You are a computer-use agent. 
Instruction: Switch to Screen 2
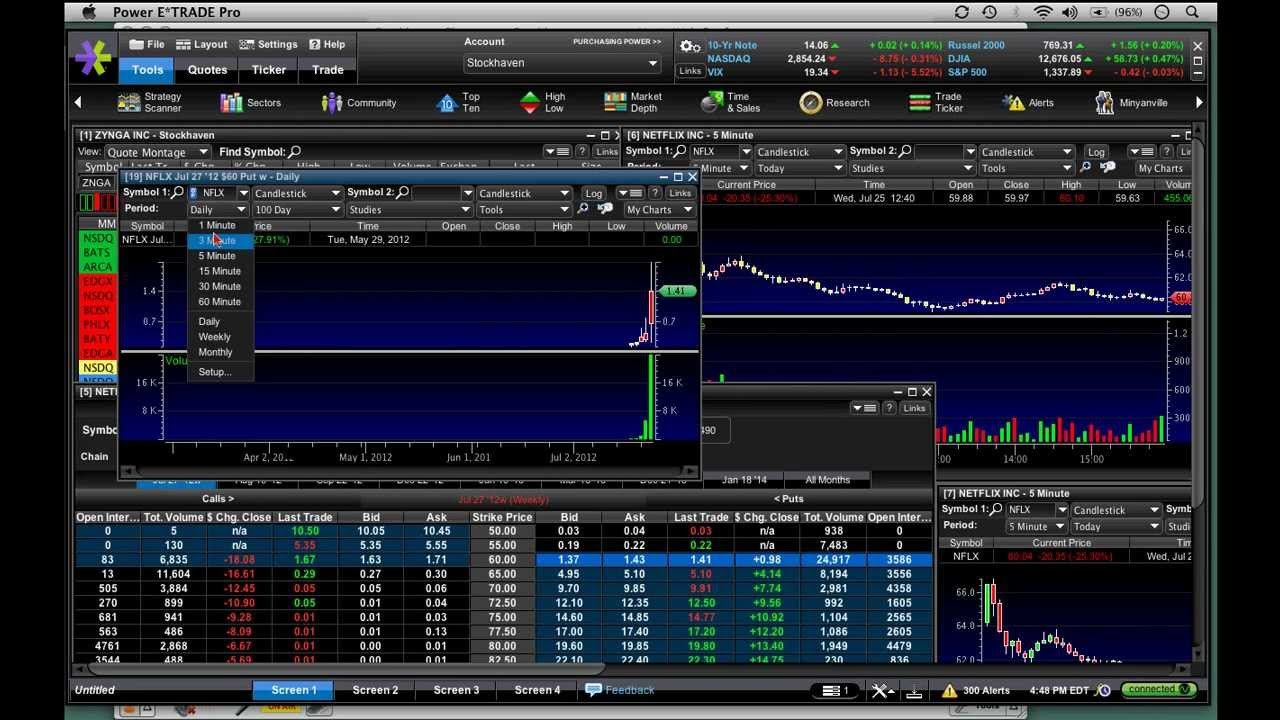pos(375,690)
